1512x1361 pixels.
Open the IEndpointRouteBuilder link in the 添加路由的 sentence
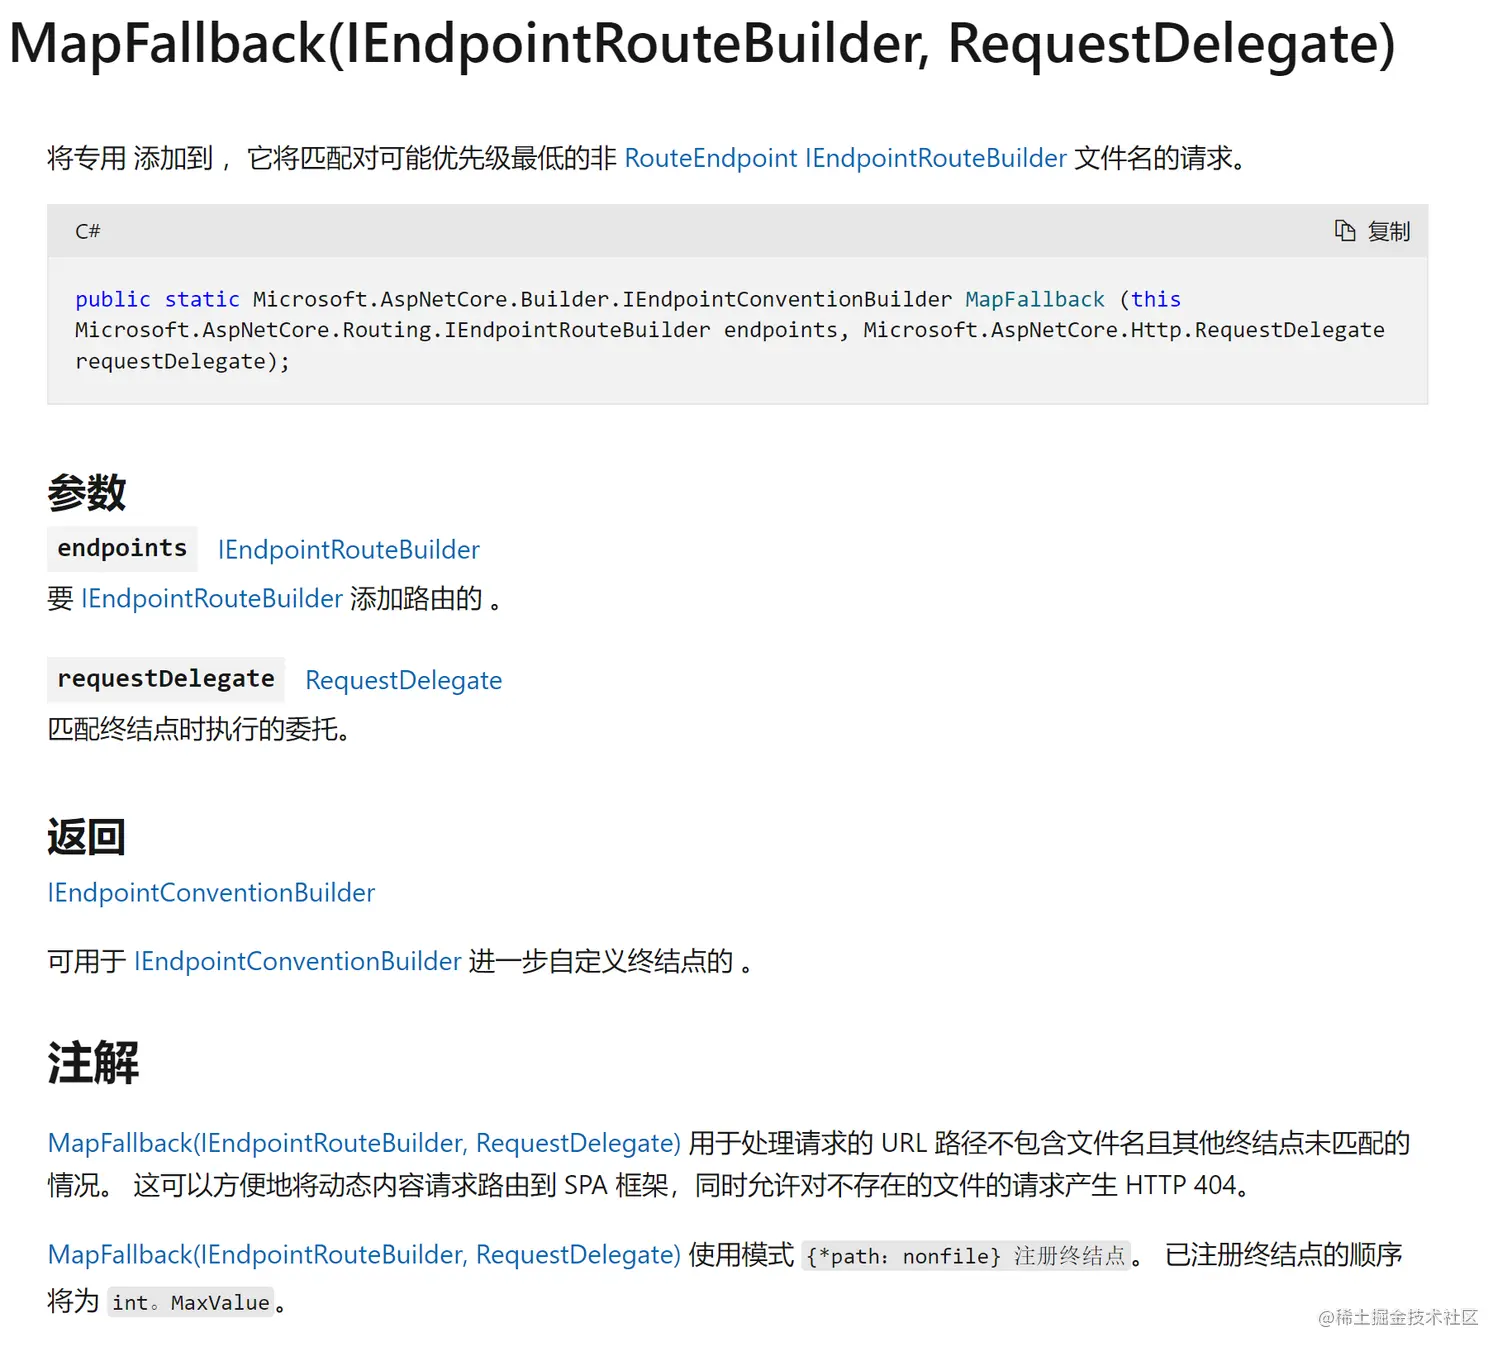(x=212, y=598)
